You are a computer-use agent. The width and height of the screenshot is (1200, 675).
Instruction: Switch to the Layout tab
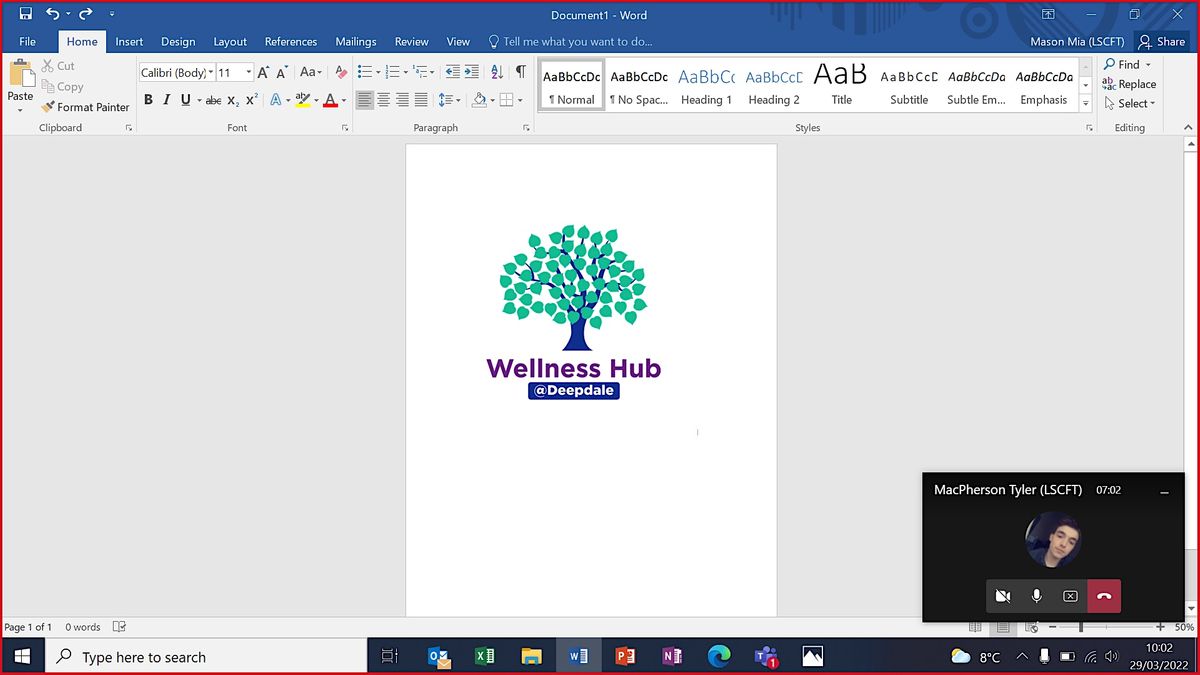(230, 42)
